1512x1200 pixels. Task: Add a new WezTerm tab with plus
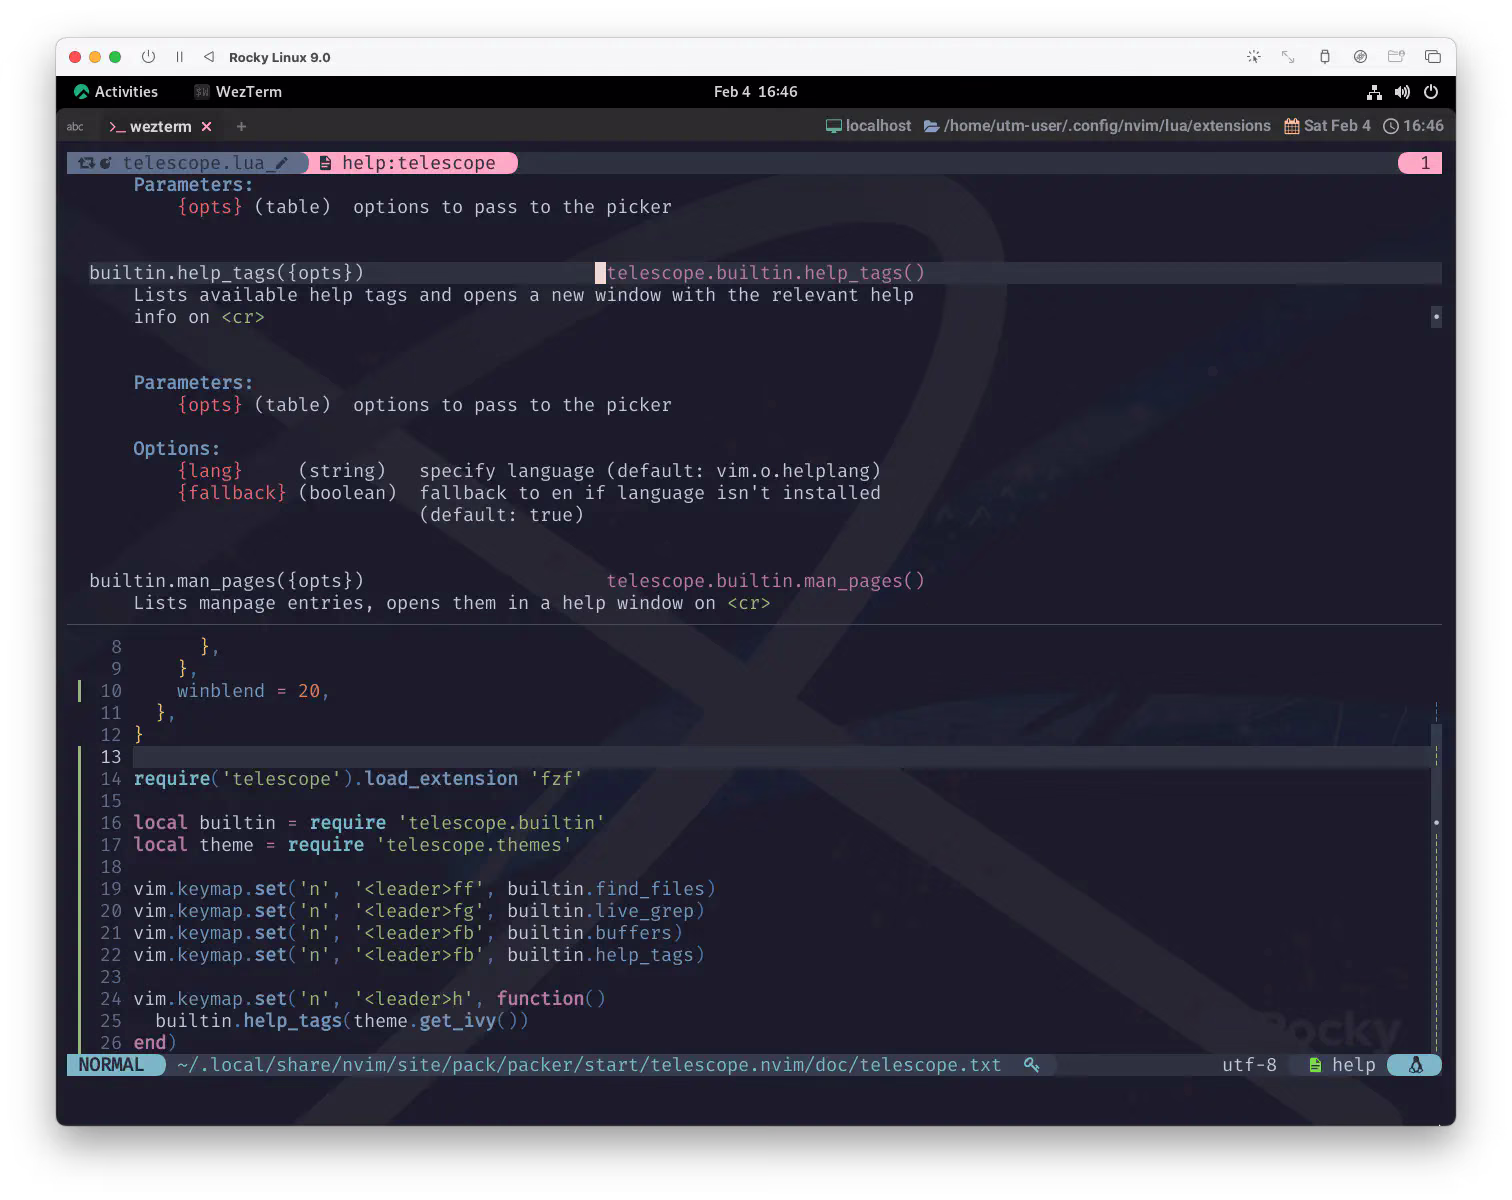(241, 127)
